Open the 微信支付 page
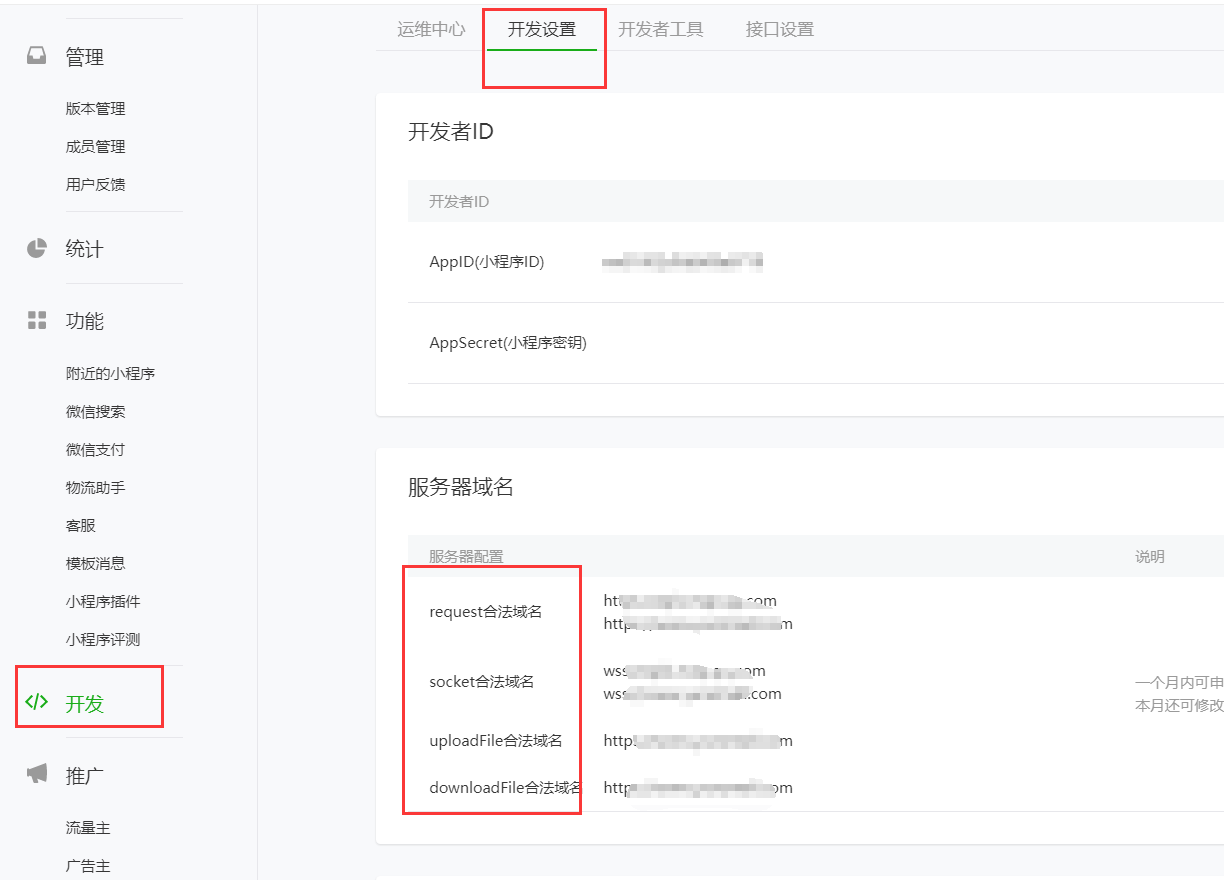This screenshot has height=880, width=1224. [x=96, y=450]
